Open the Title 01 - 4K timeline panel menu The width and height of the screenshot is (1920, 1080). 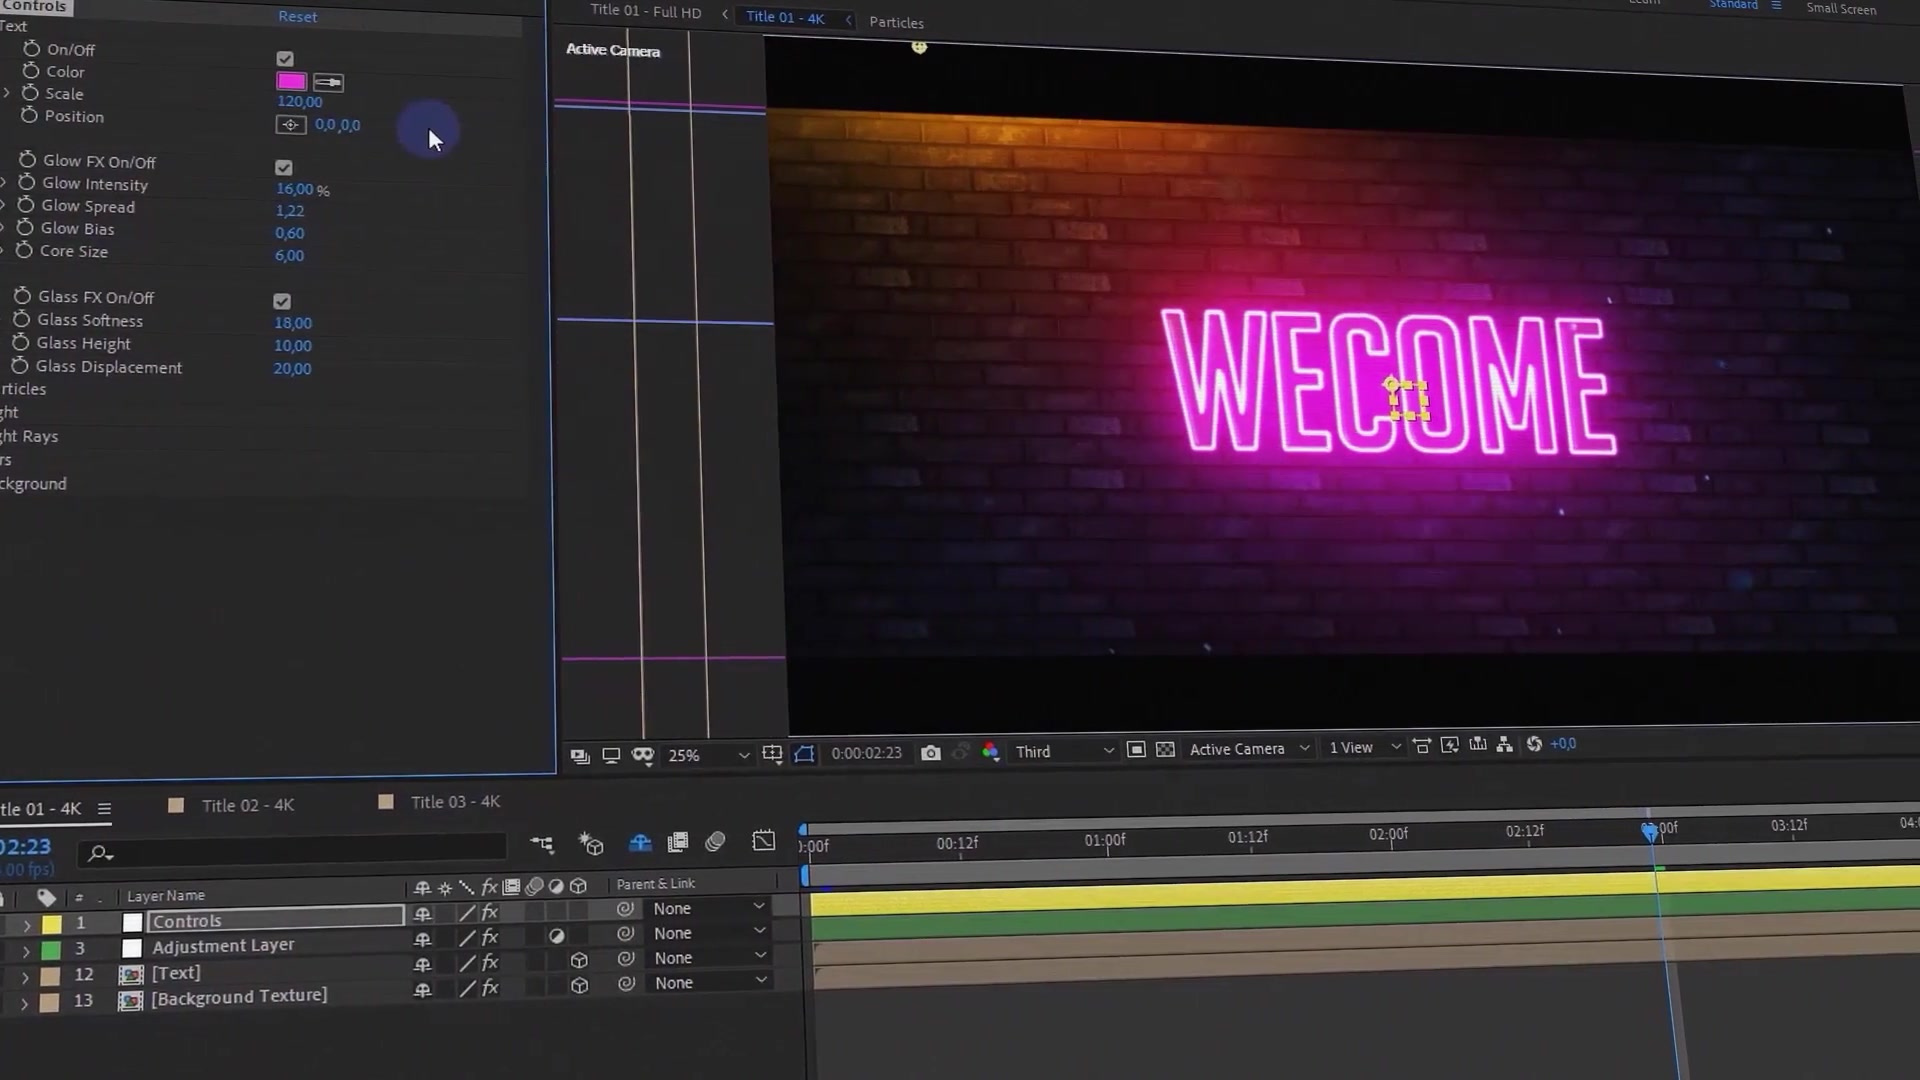104,808
